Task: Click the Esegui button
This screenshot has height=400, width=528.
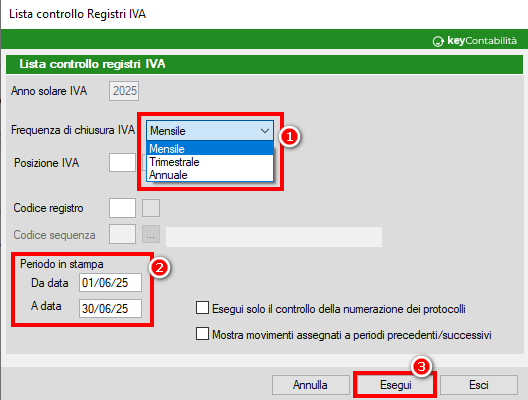Action: pyautogui.click(x=395, y=385)
